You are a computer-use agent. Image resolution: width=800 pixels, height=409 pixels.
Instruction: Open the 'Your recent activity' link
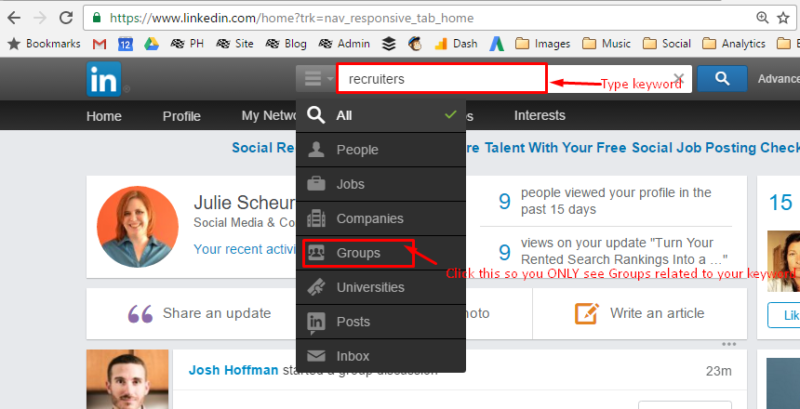click(x=245, y=249)
